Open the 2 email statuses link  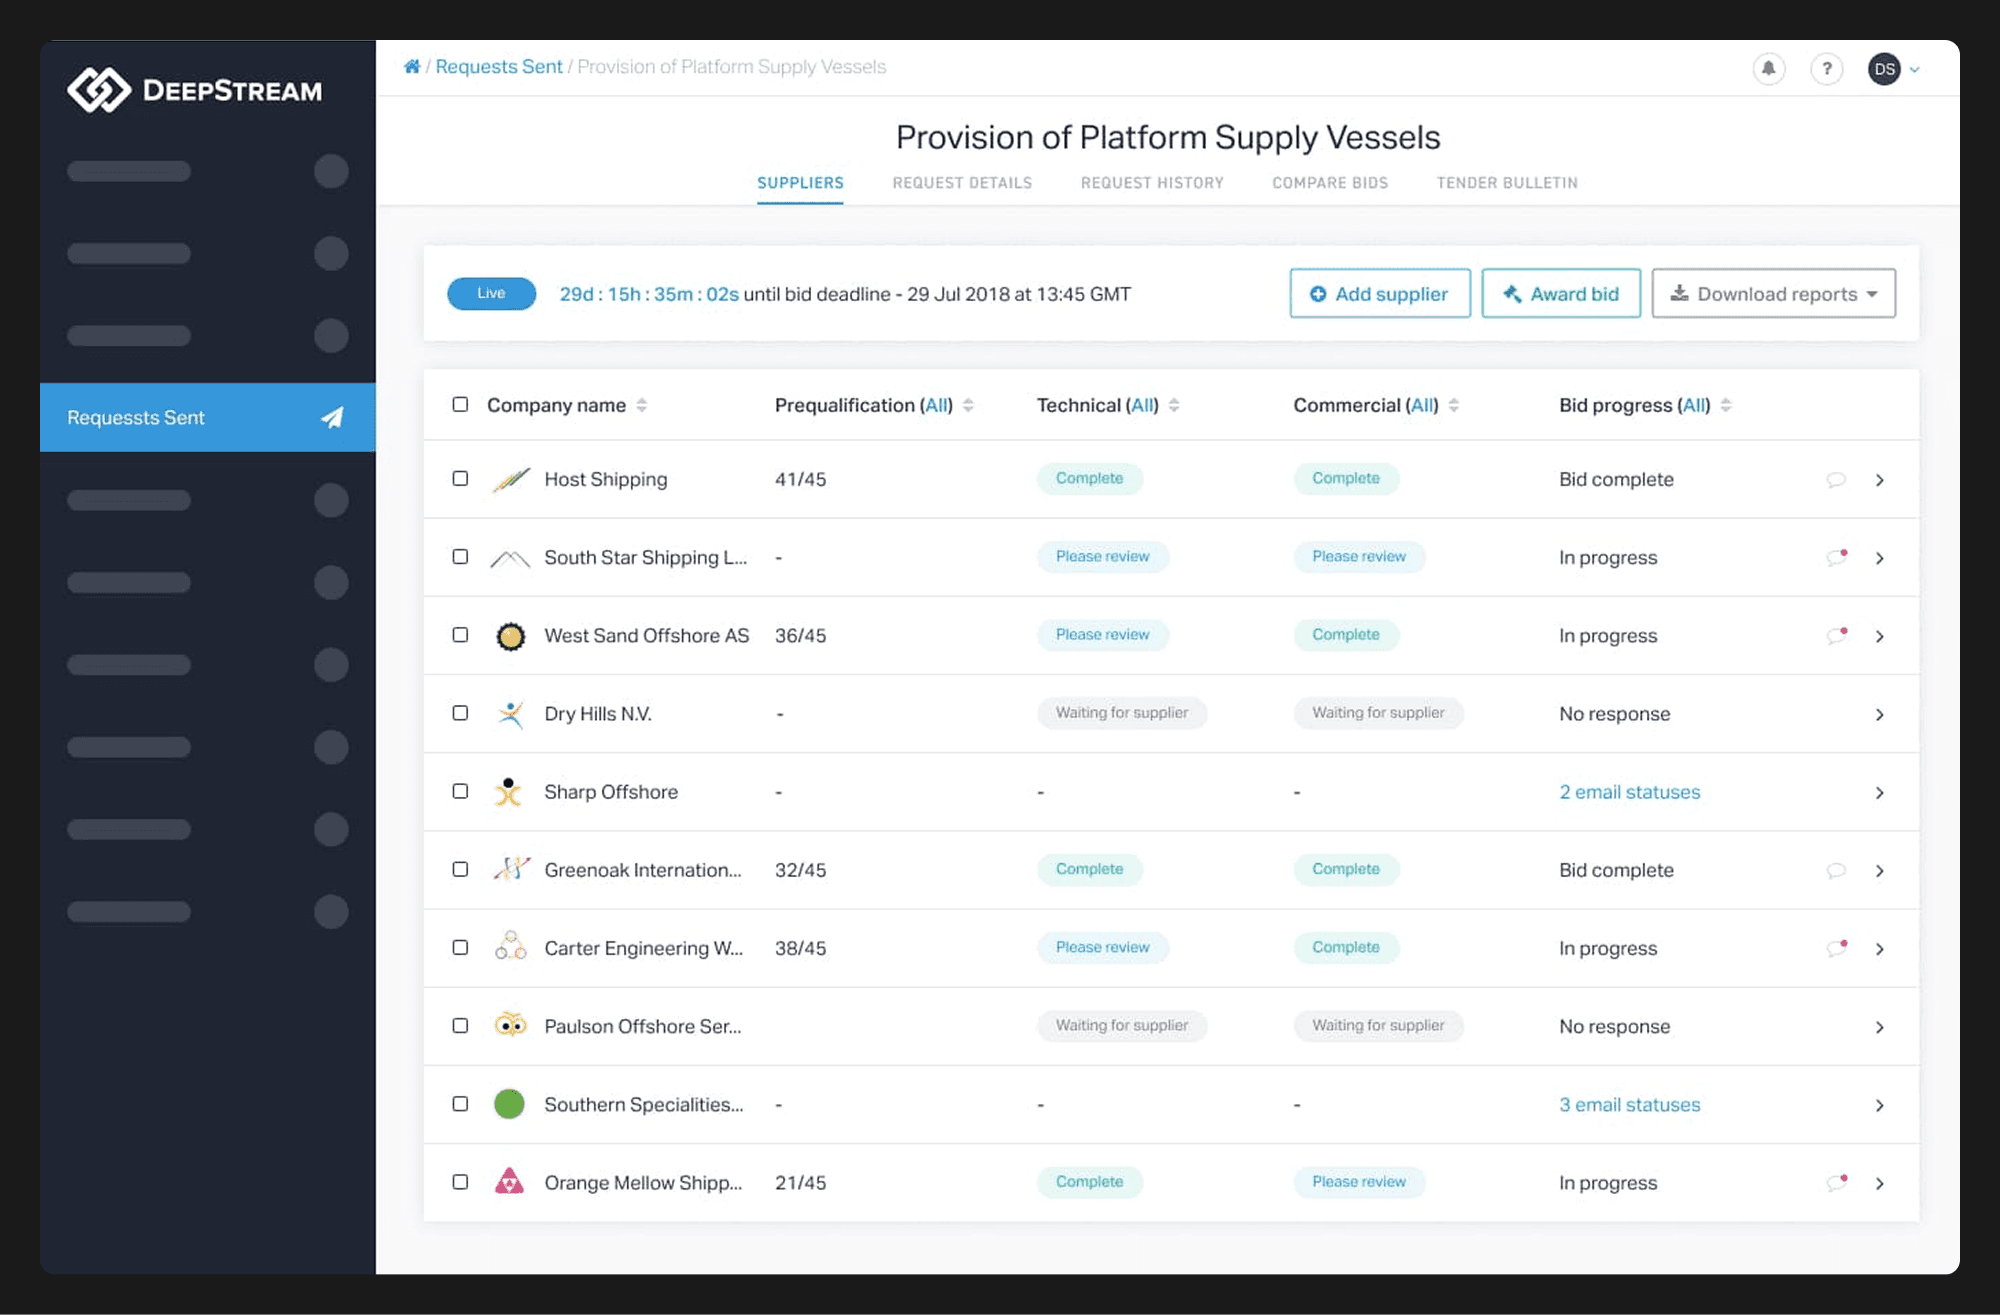point(1630,792)
